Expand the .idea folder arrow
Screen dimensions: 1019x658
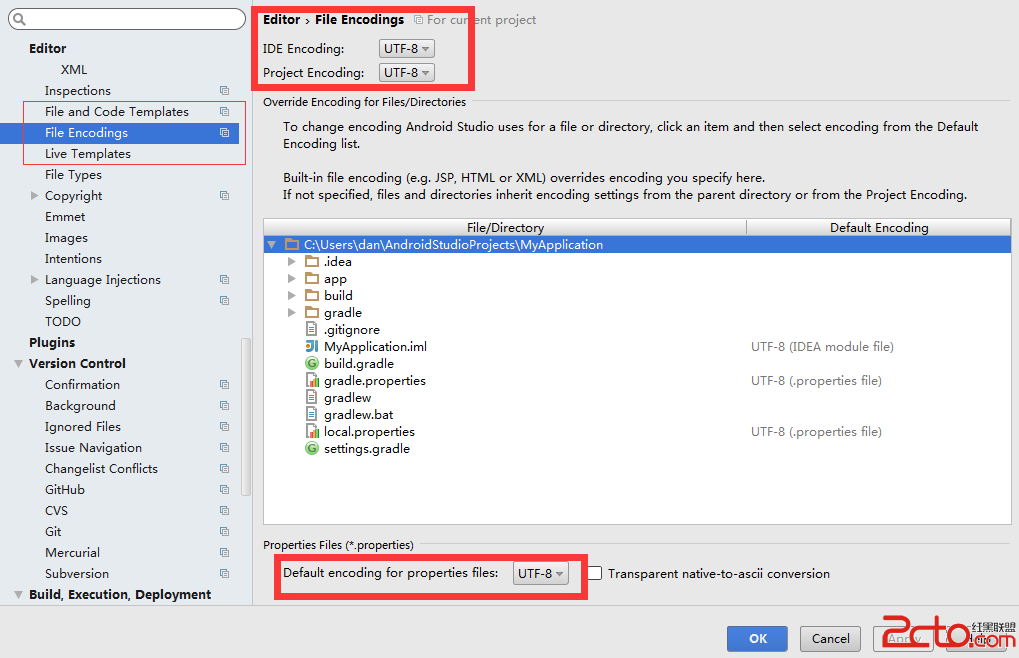(292, 261)
